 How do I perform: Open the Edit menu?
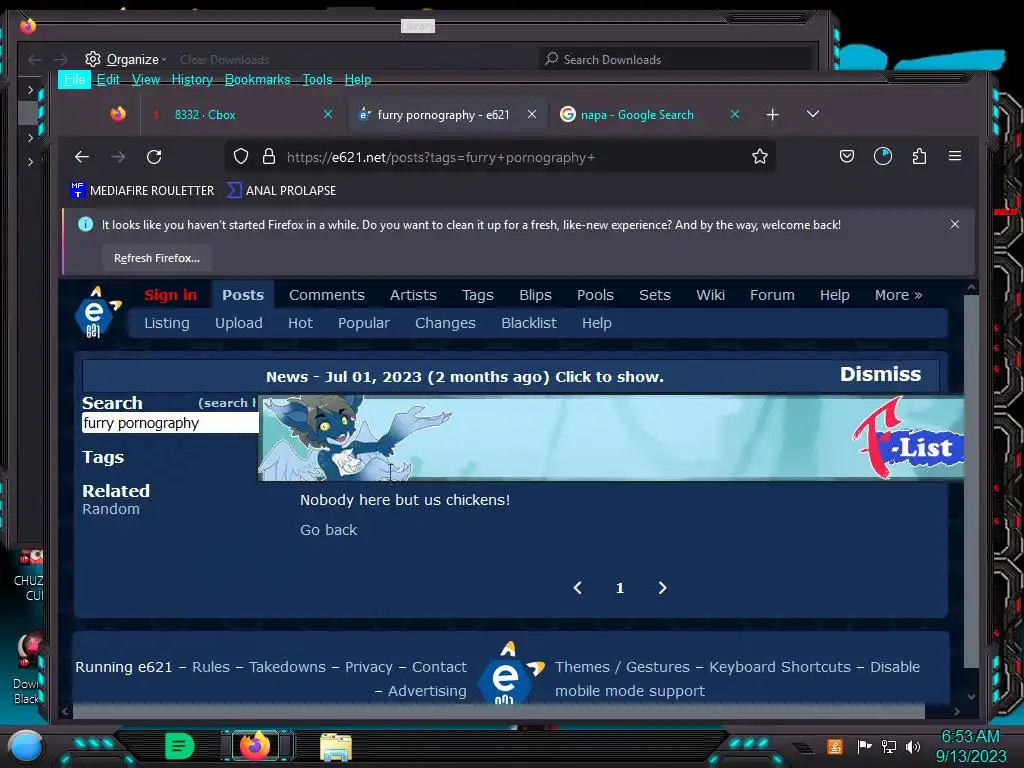tap(108, 80)
